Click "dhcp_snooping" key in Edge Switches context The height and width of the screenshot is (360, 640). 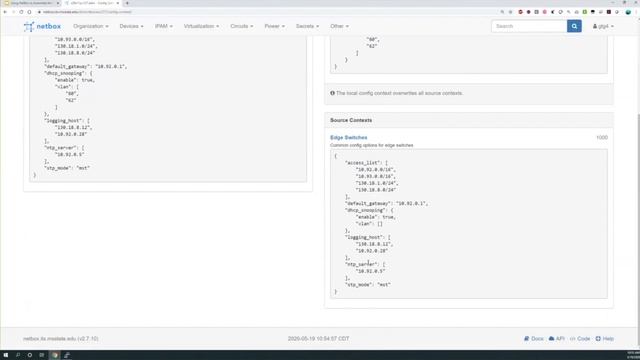(x=365, y=210)
